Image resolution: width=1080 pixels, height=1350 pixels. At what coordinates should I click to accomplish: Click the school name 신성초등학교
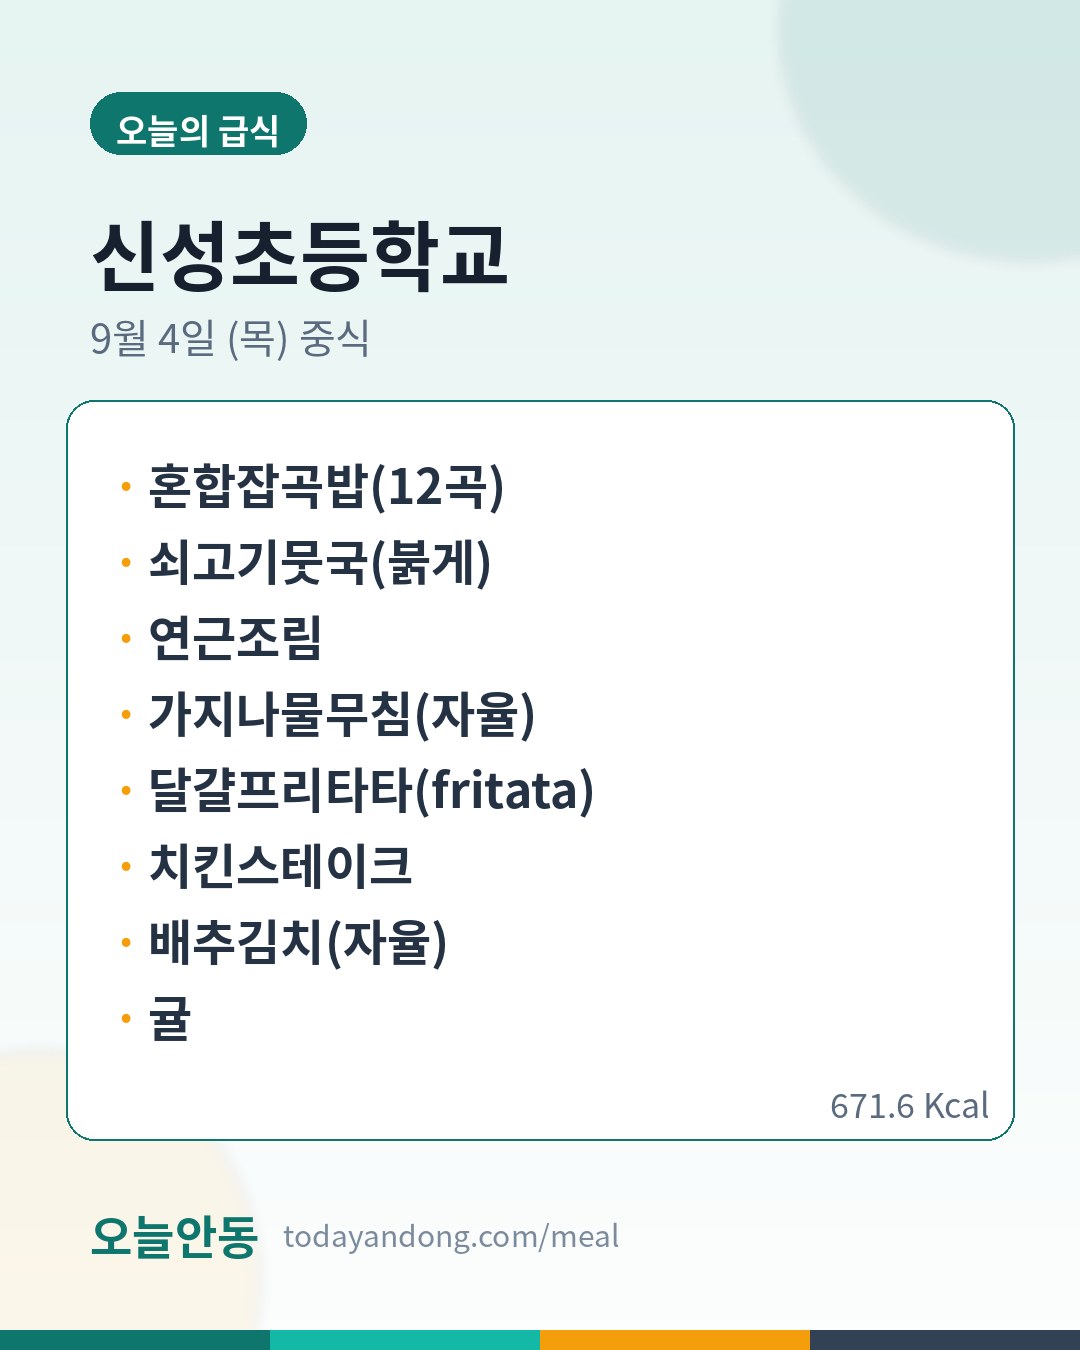300,256
